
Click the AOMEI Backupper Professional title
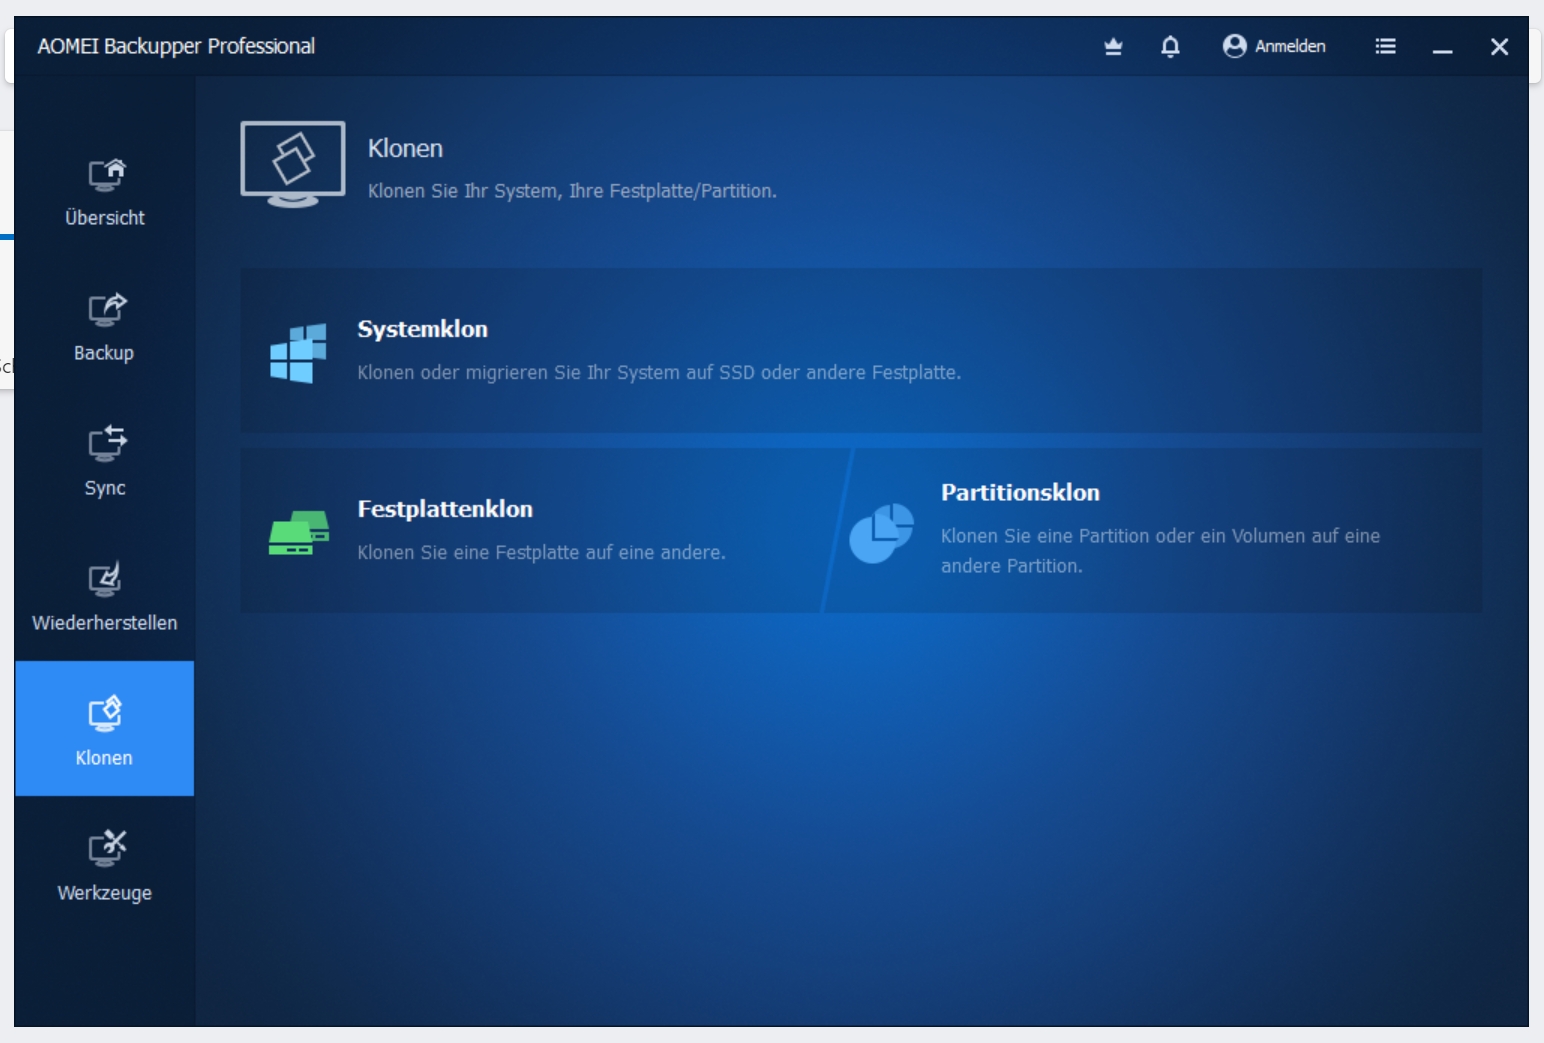[176, 46]
